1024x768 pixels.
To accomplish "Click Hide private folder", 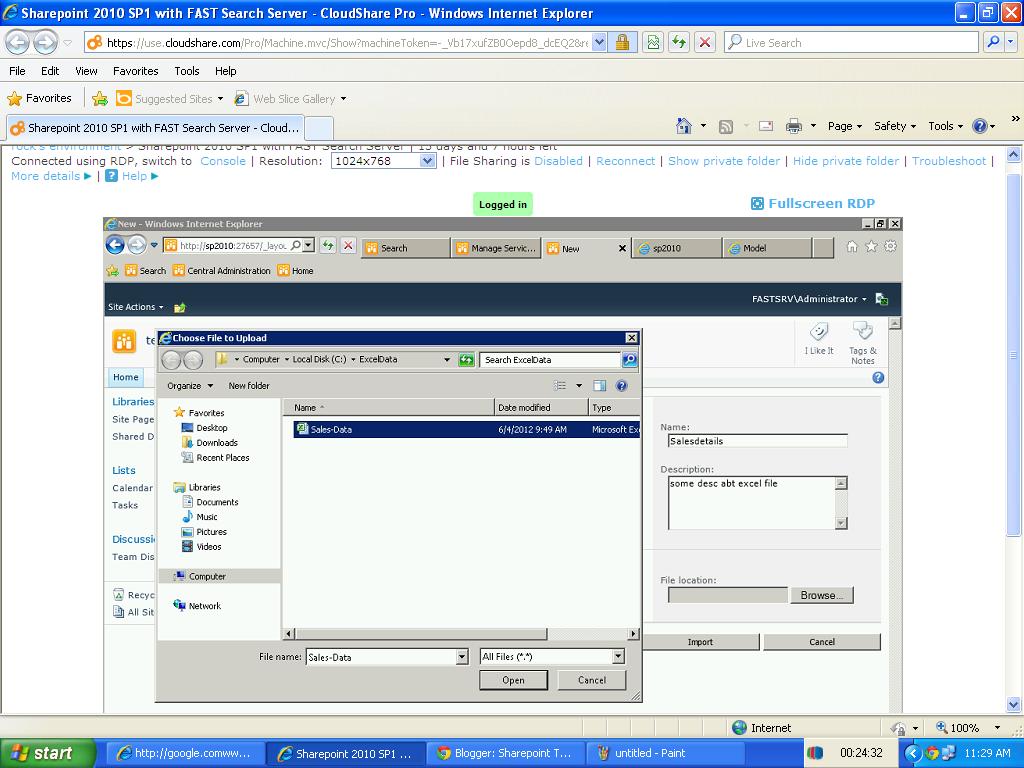I will click(845, 160).
